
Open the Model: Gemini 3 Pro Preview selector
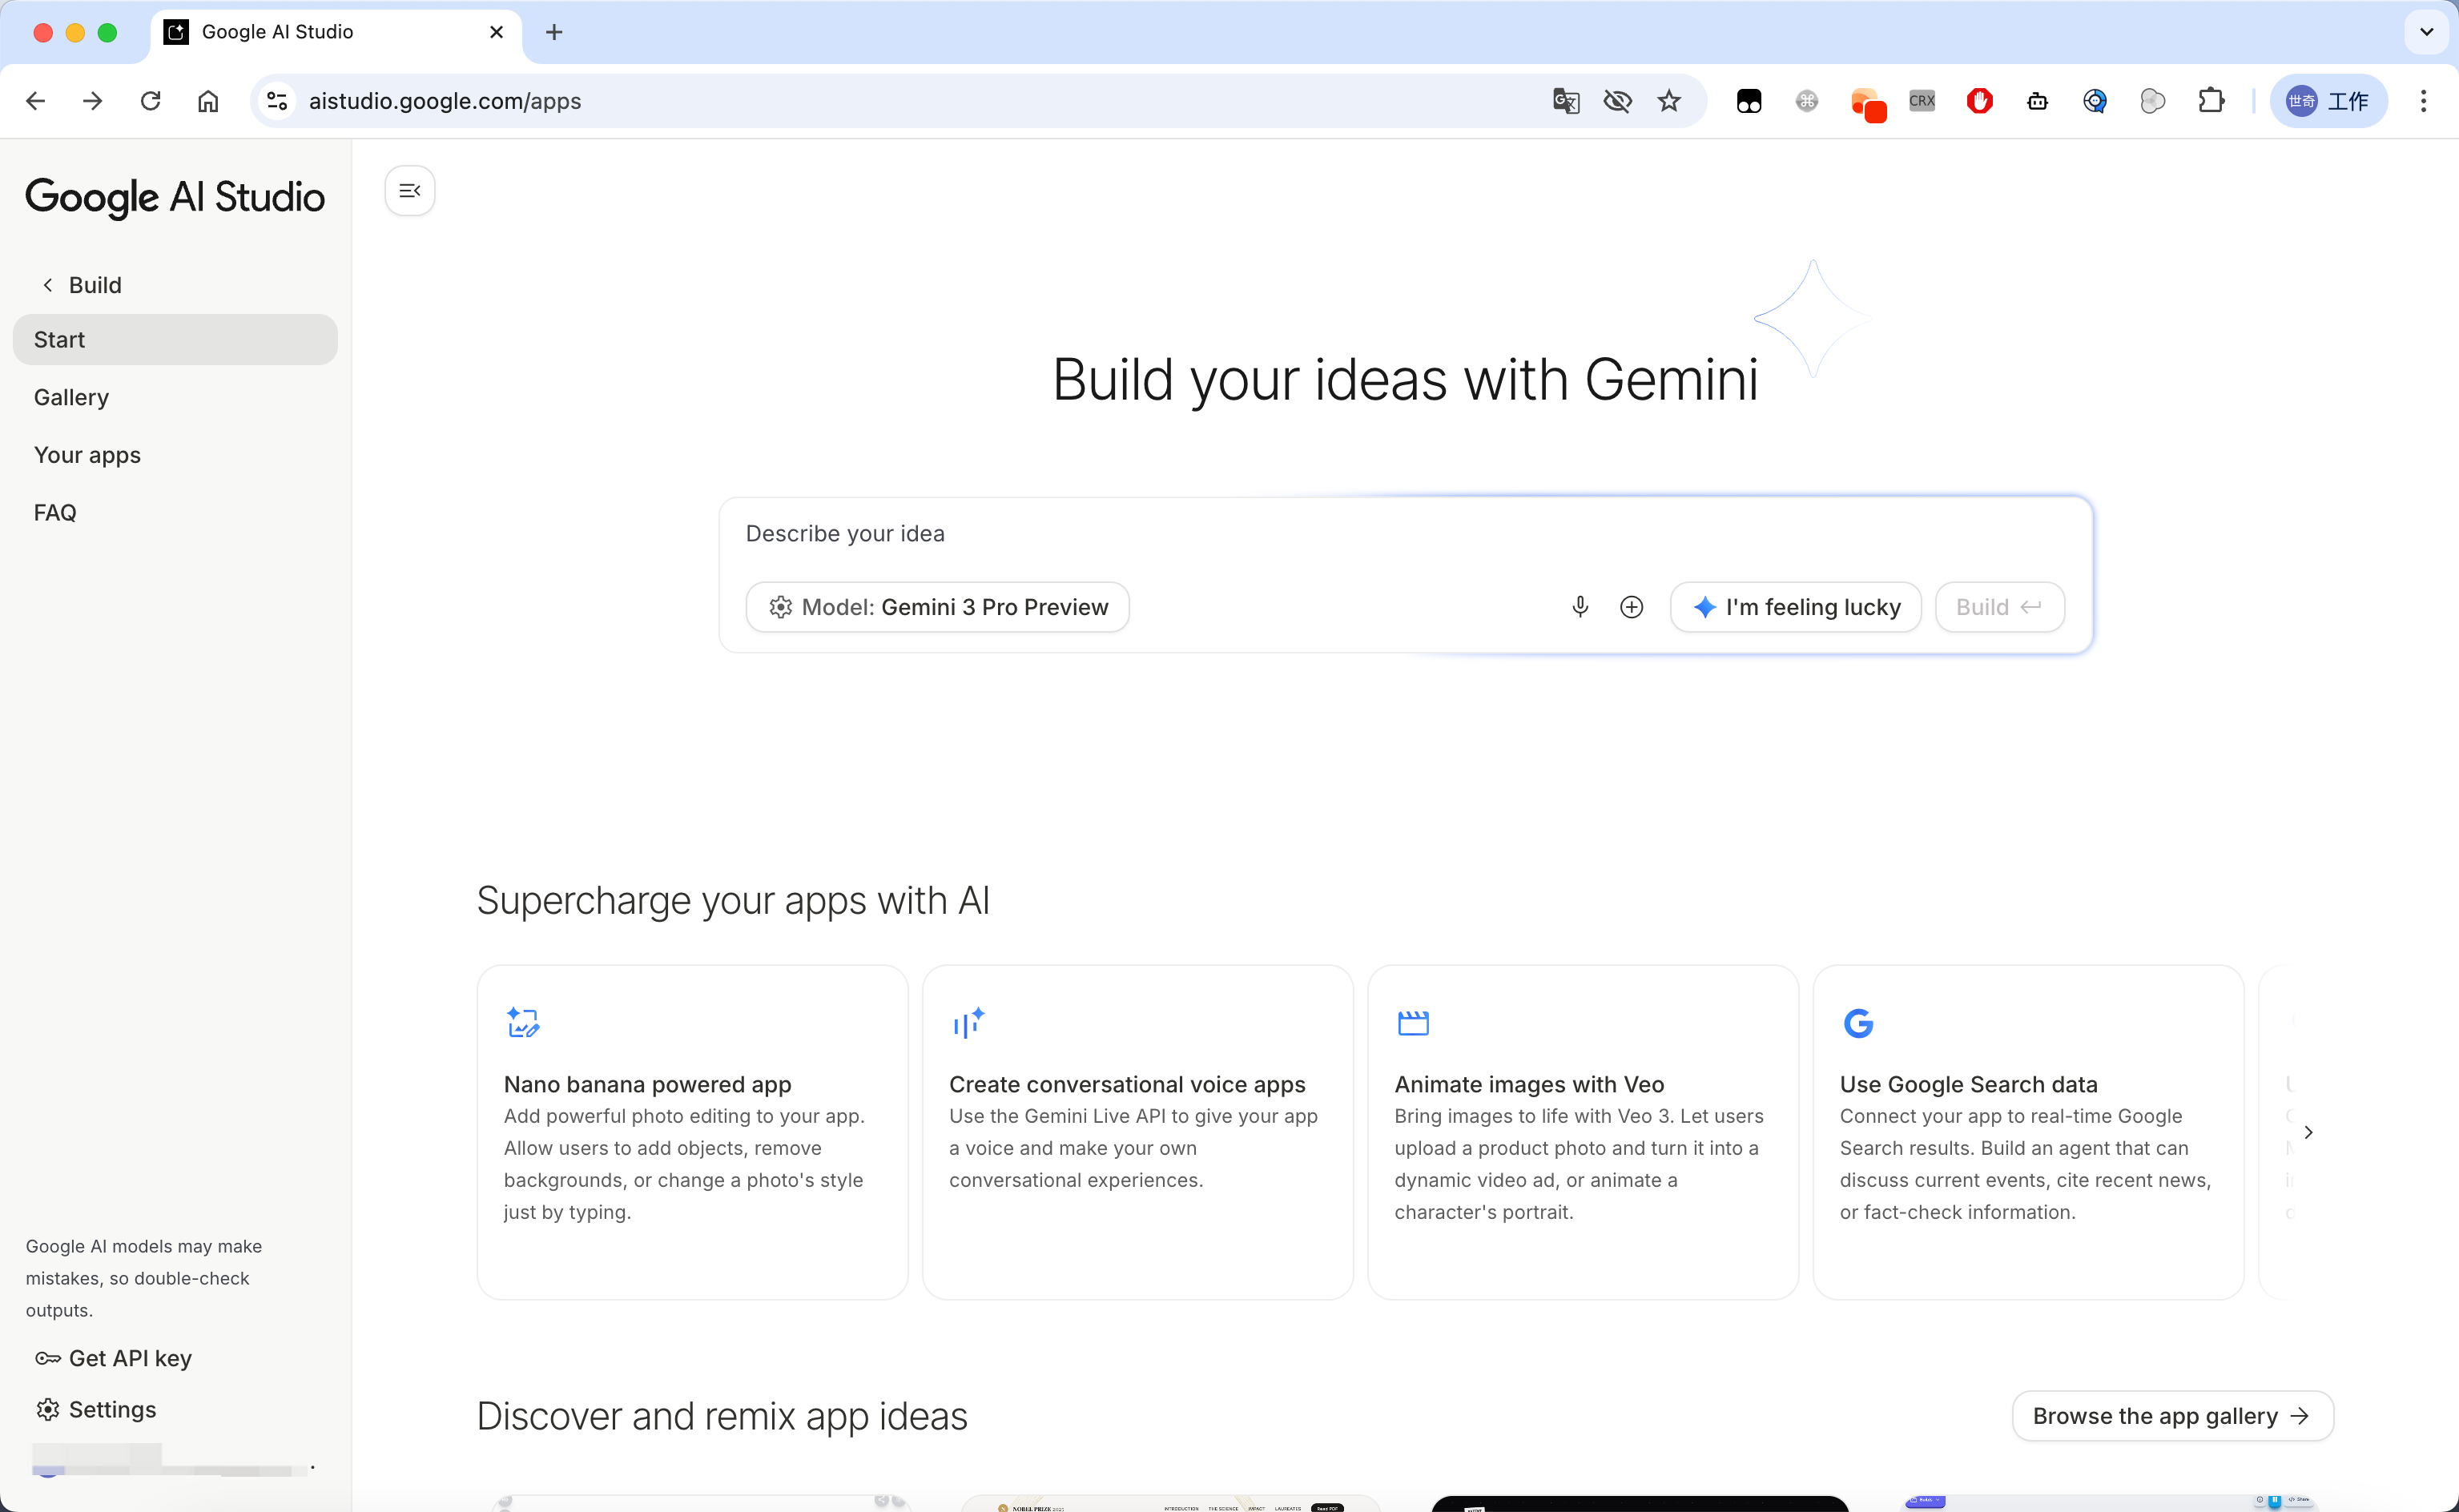click(x=938, y=607)
